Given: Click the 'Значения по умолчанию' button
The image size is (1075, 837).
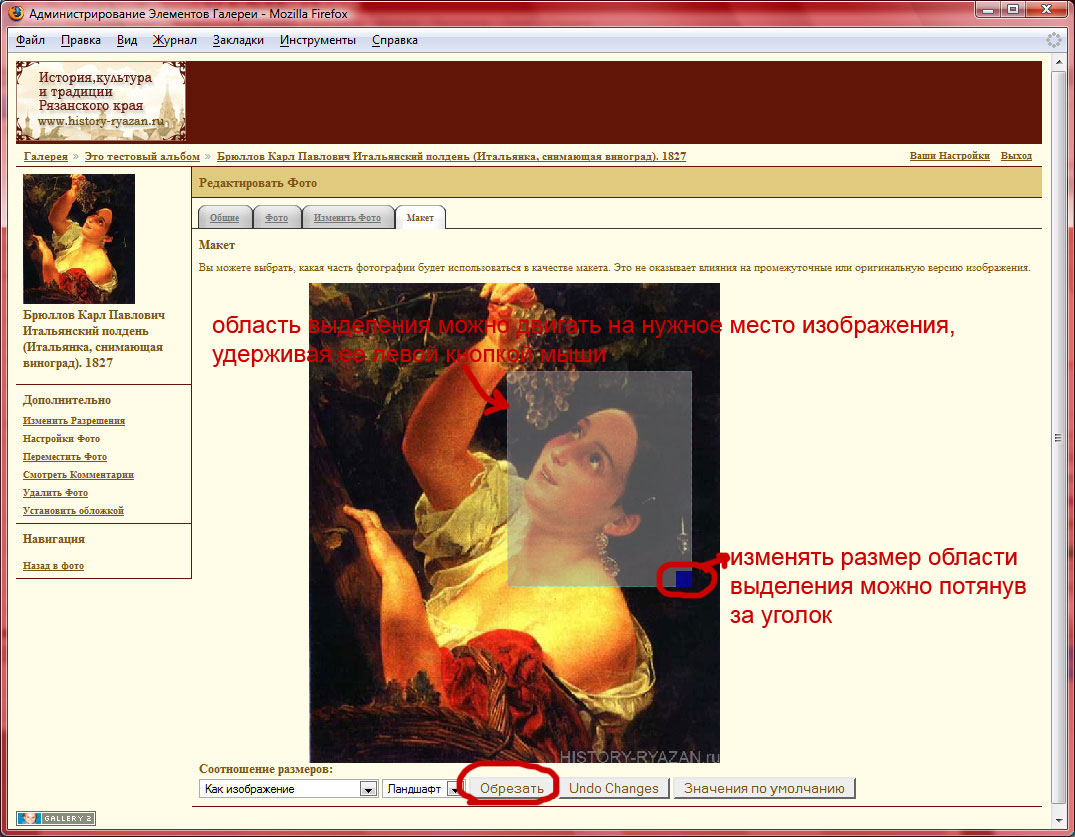Looking at the screenshot, I should [x=764, y=788].
